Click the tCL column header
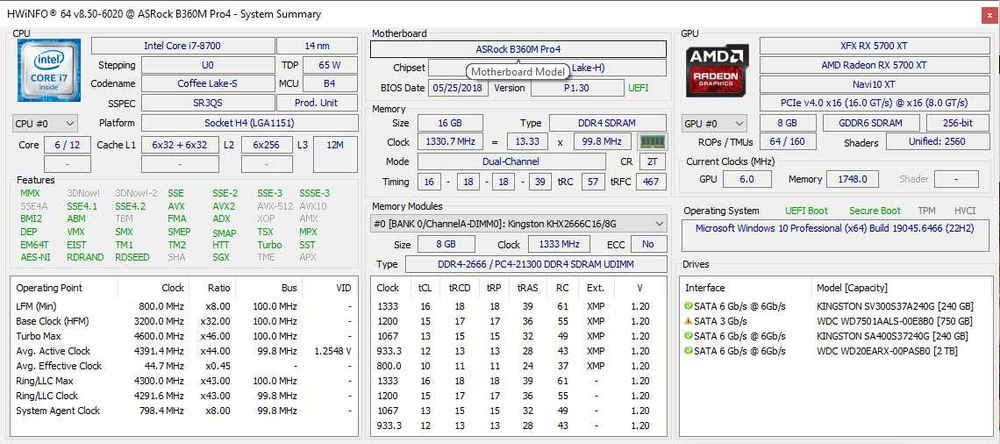 (425, 288)
